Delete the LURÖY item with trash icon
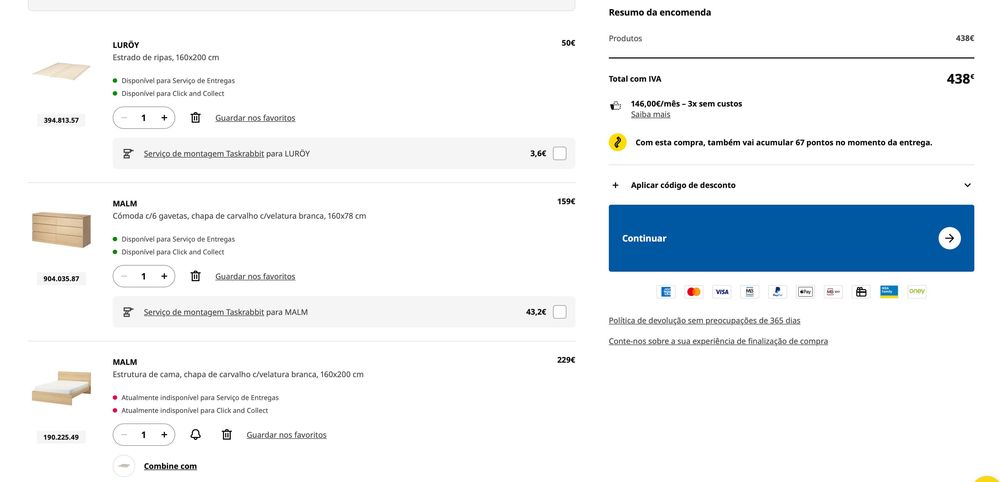The image size is (1000, 482). (195, 118)
